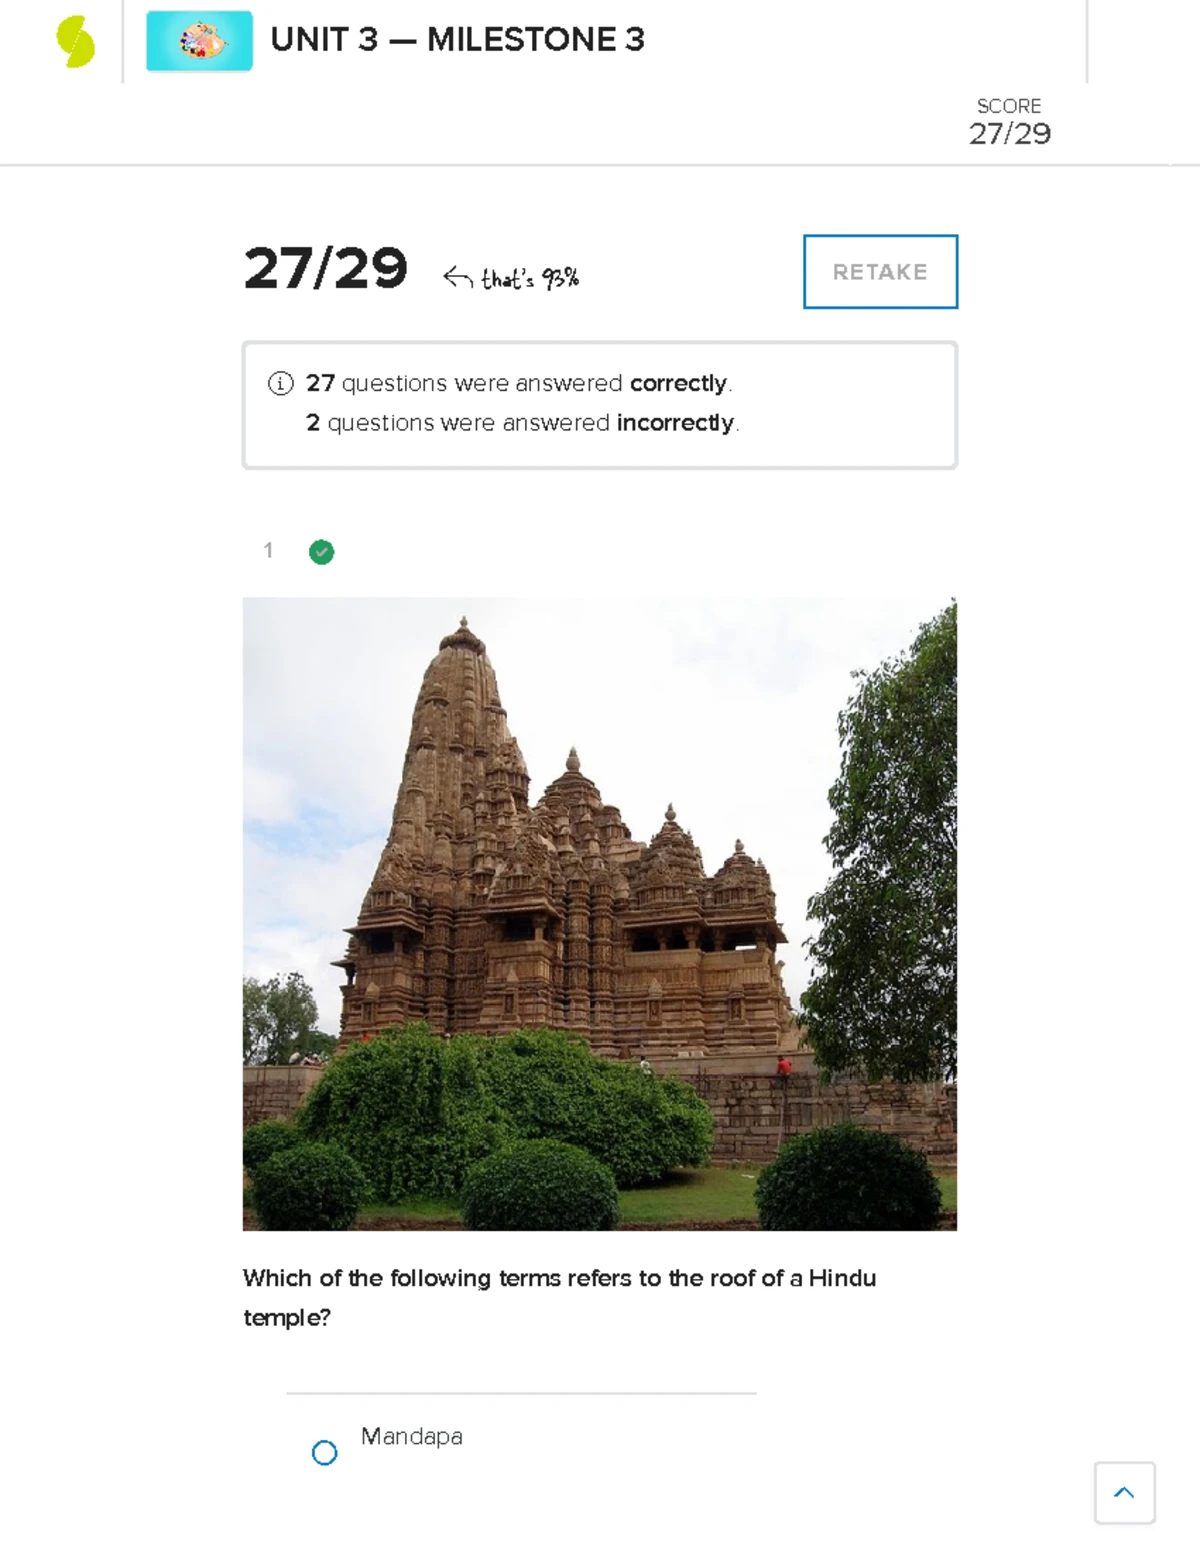Open the course thumbnail with the paint palette
1200x1553 pixels.
(x=199, y=41)
